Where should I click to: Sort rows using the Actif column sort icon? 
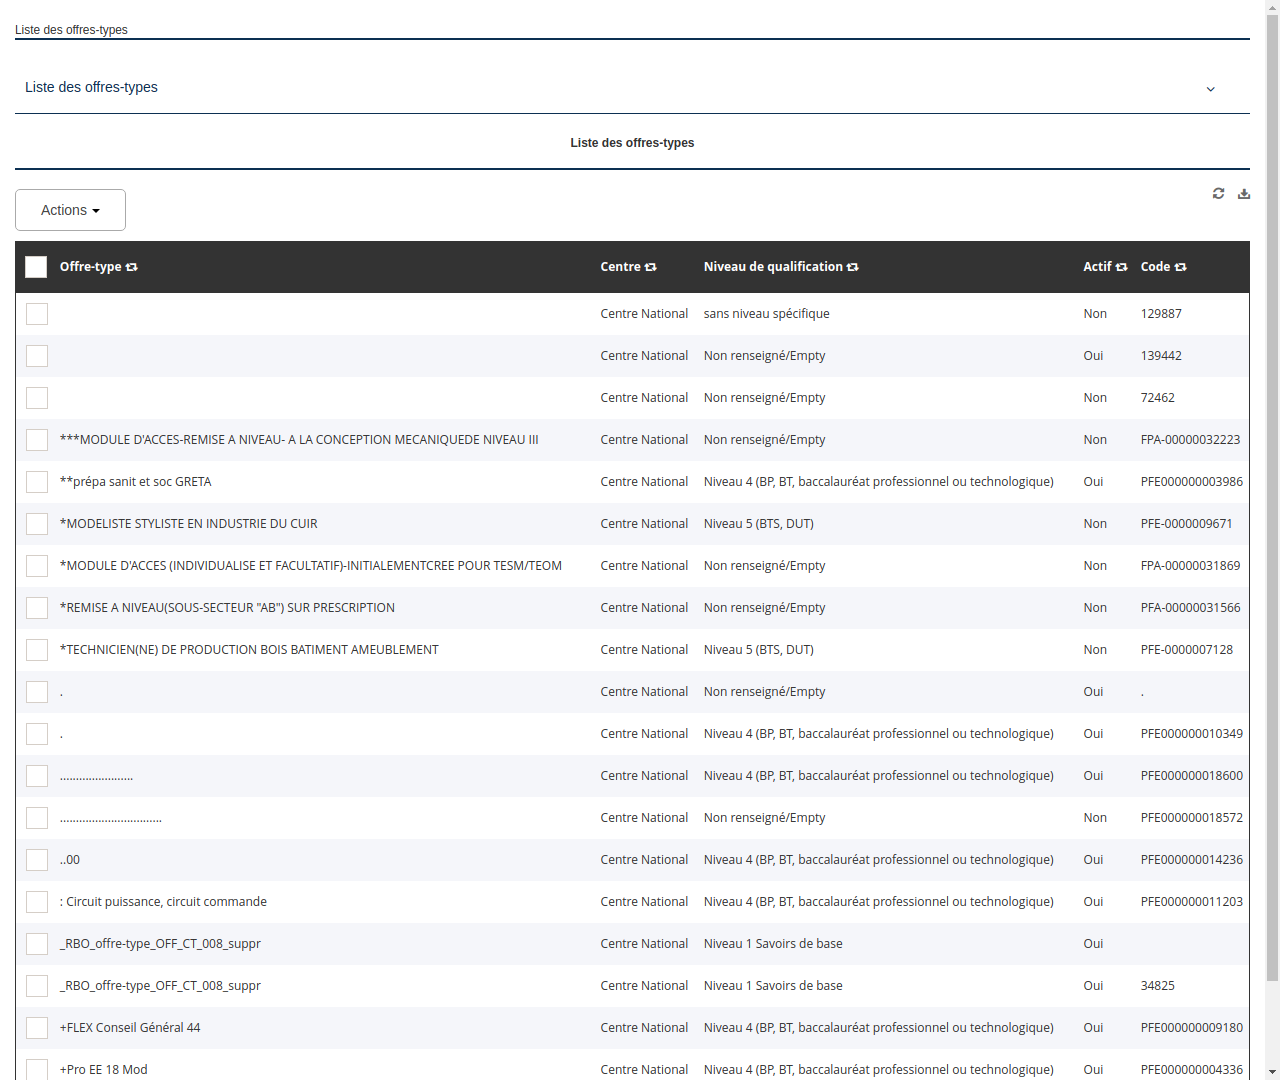(1121, 266)
